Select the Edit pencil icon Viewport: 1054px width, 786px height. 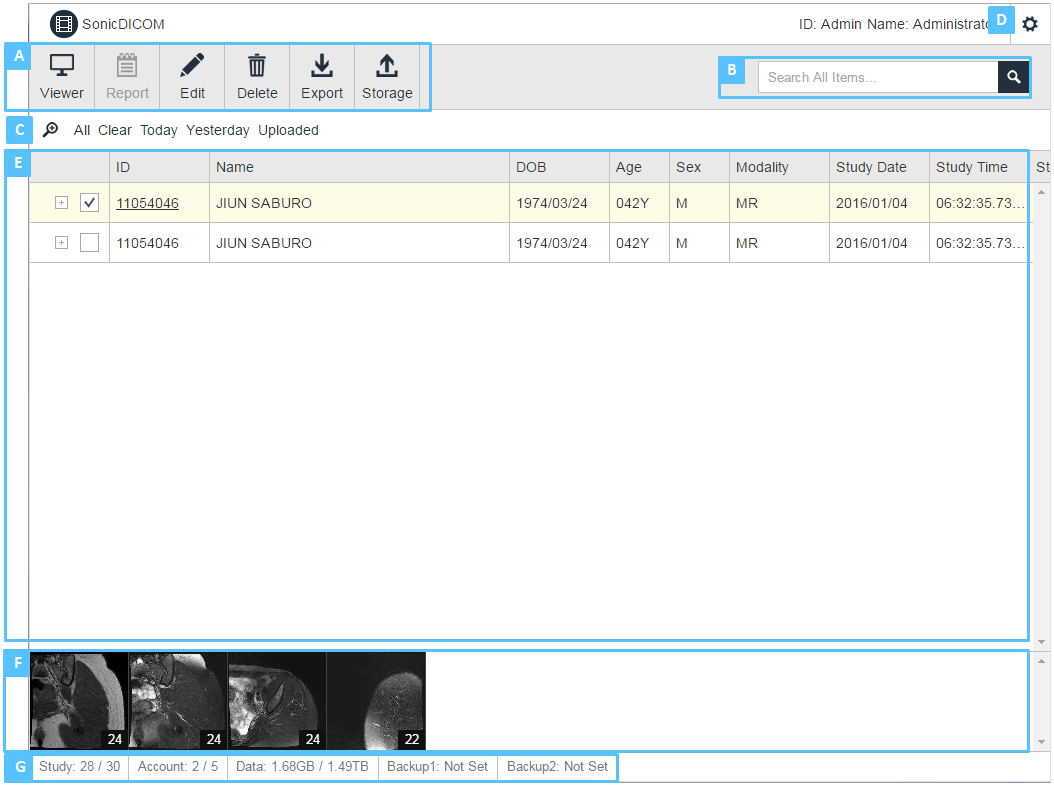[191, 76]
